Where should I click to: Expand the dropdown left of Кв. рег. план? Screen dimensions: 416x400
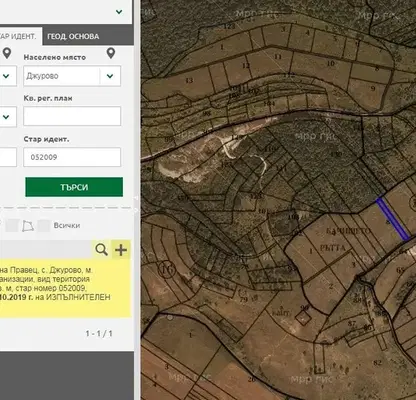[6, 117]
